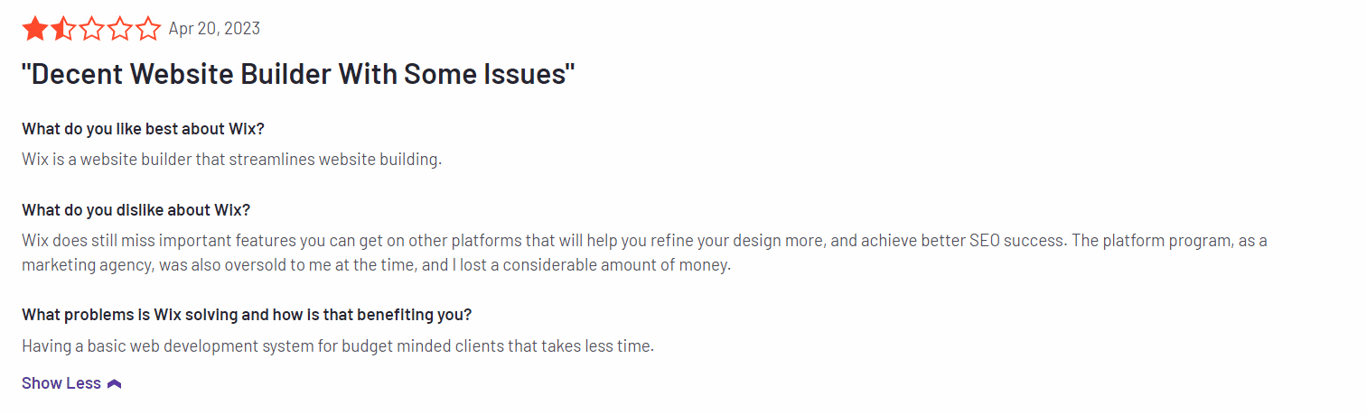1366x414 pixels.
Task: Click "What do you like best about Wix?" heading
Action: (x=143, y=129)
